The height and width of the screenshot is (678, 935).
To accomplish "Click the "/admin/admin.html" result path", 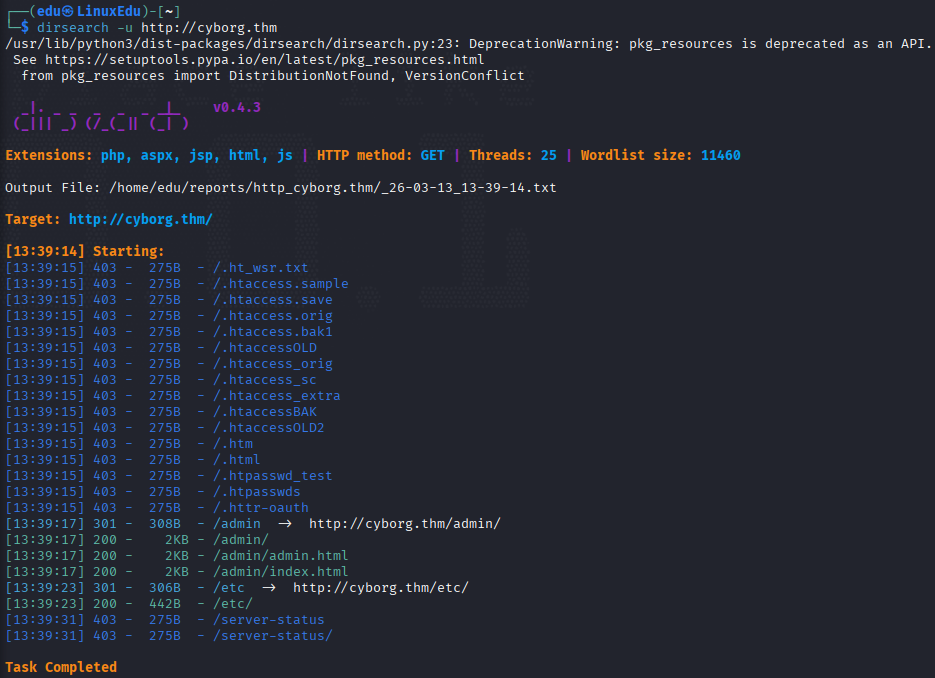I will [x=281, y=556].
